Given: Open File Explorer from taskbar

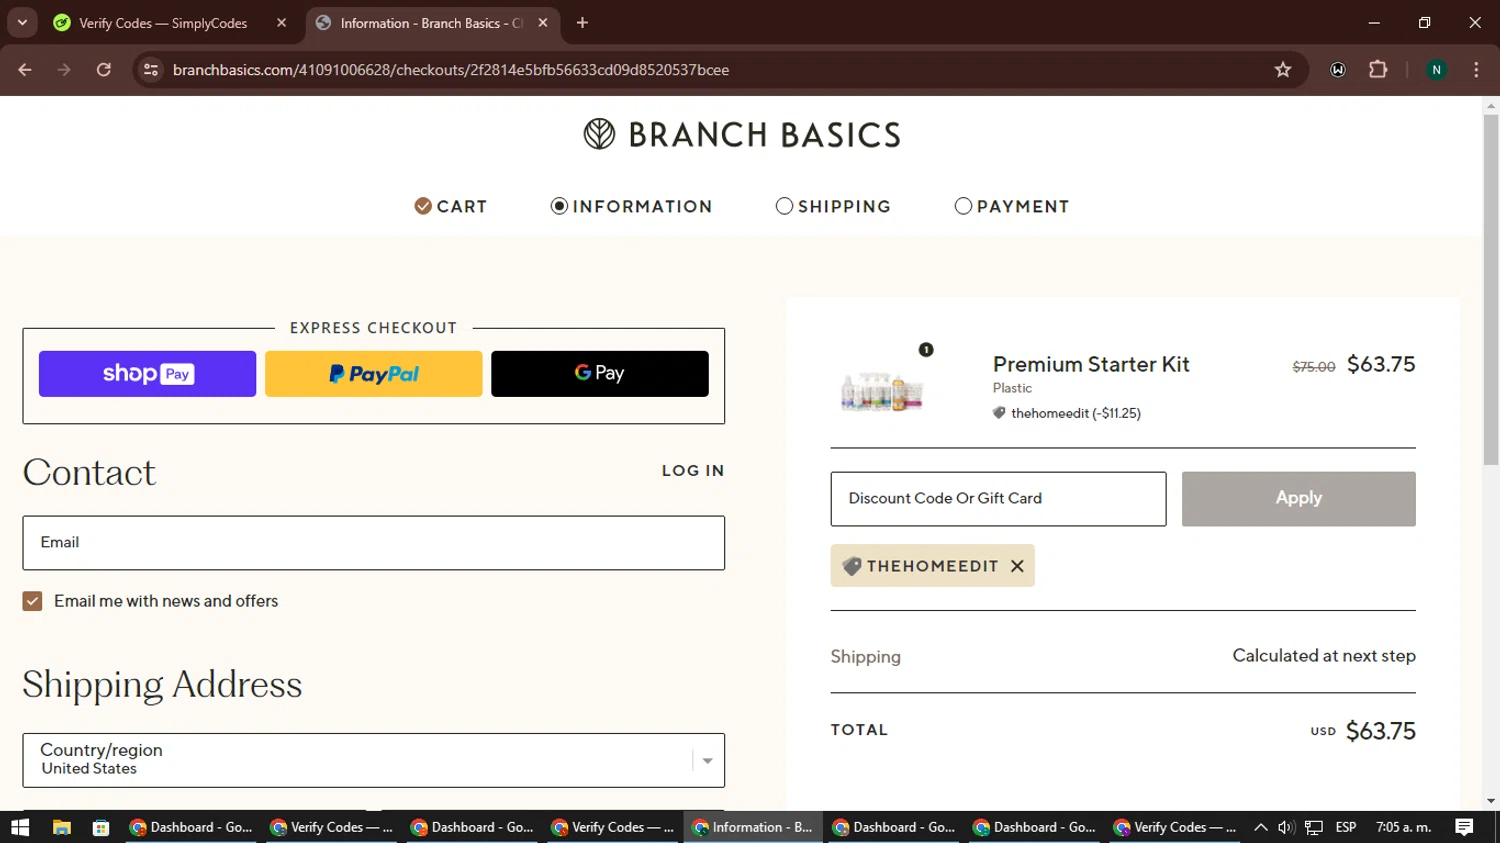Looking at the screenshot, I should tap(61, 827).
